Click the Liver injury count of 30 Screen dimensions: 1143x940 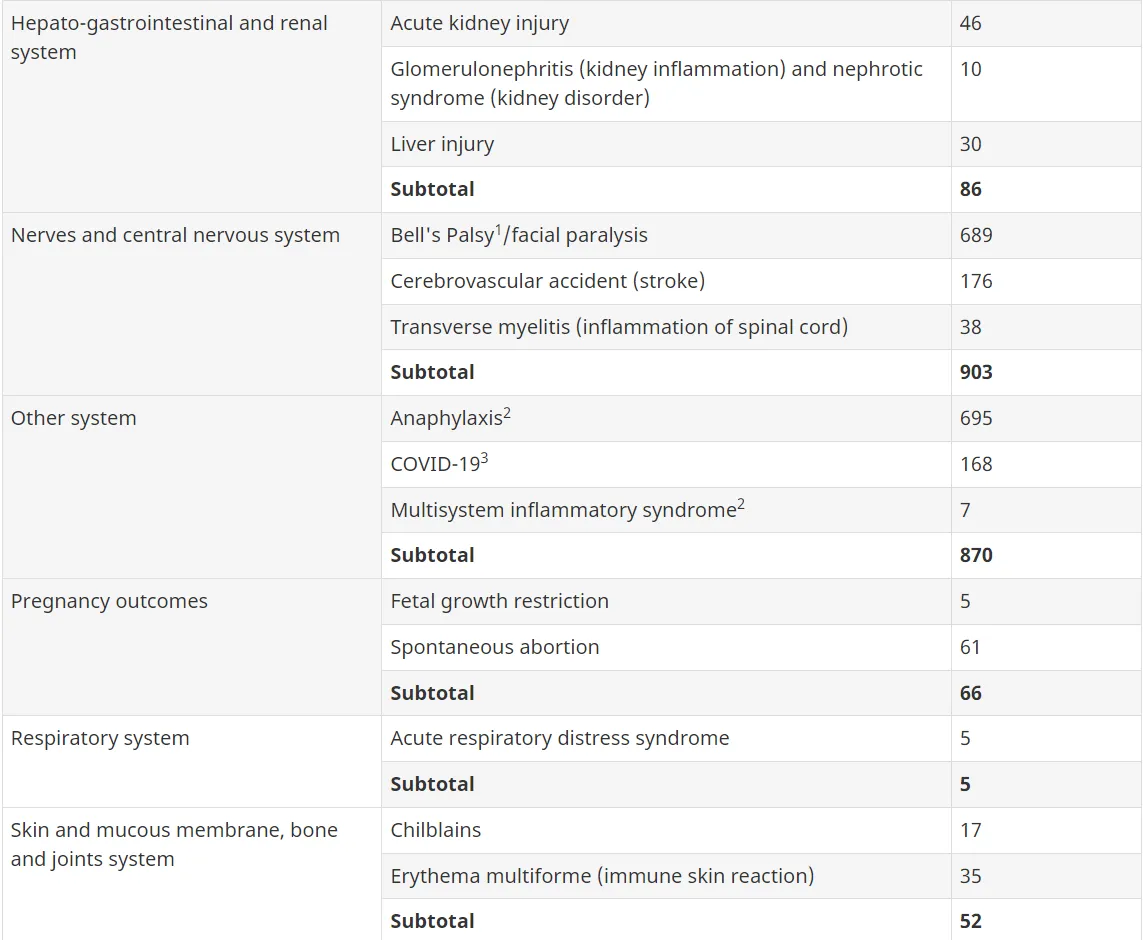tap(970, 144)
